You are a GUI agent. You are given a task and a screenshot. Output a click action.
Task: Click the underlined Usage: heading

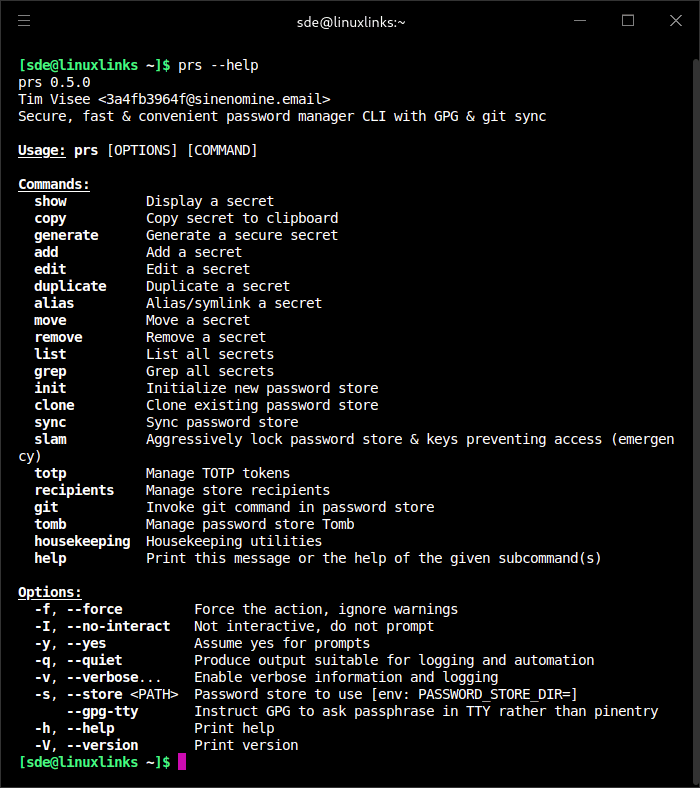tap(42, 150)
